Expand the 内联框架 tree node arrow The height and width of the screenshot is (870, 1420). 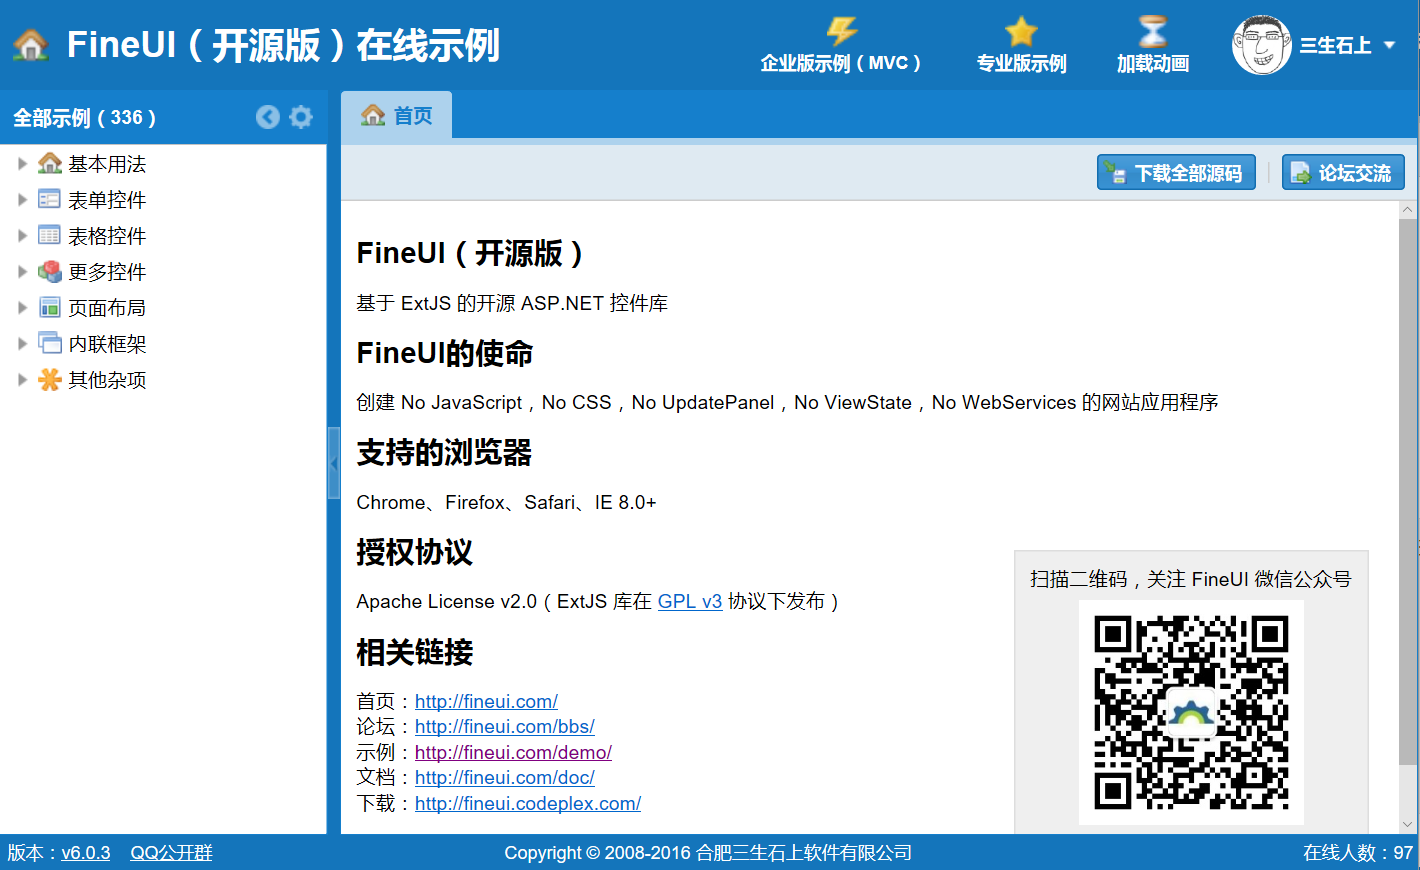[22, 343]
